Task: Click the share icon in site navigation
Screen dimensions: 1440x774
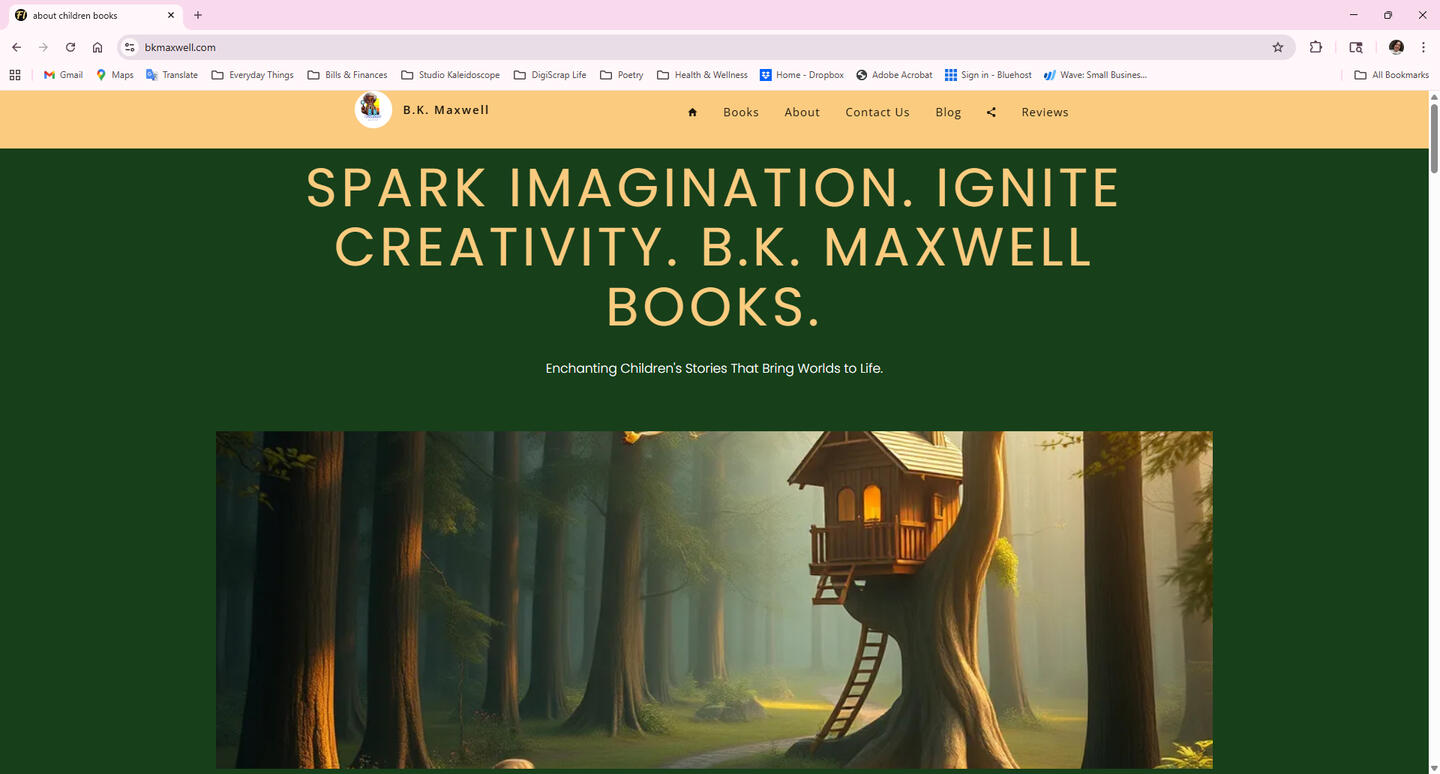Action: click(x=991, y=112)
